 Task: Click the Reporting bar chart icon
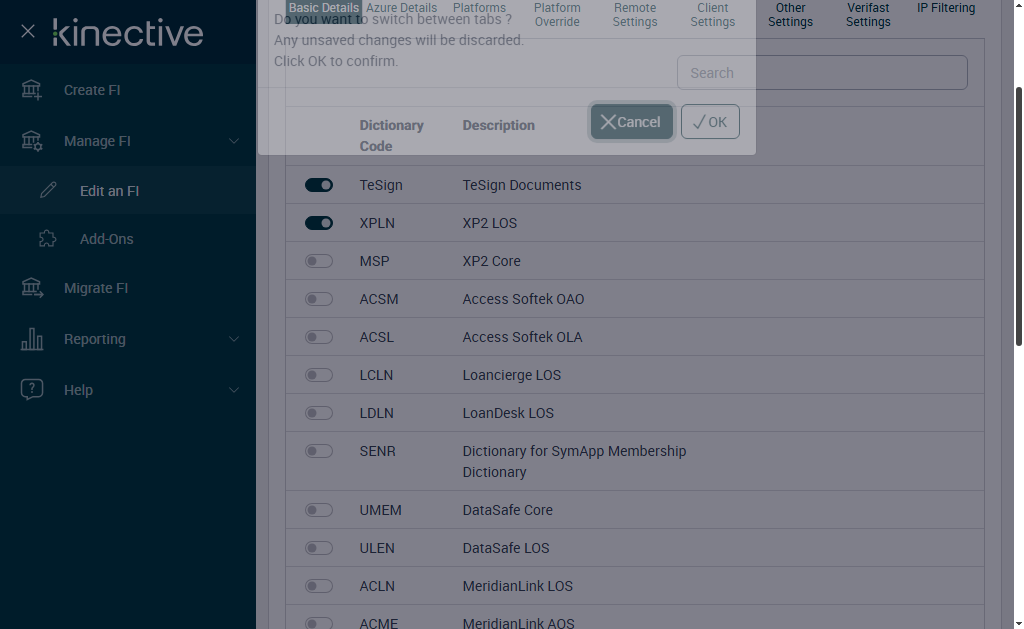(x=31, y=339)
